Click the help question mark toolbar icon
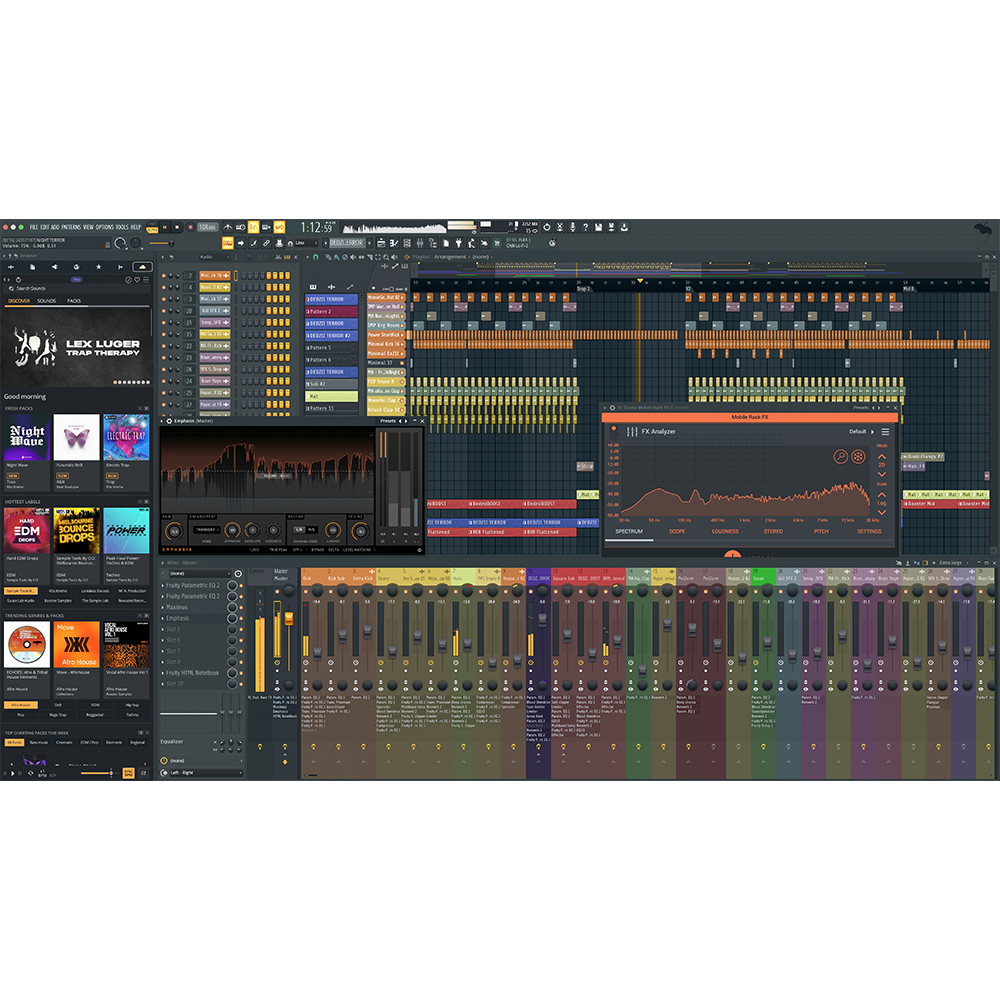This screenshot has width=1000, height=1000. point(585,228)
